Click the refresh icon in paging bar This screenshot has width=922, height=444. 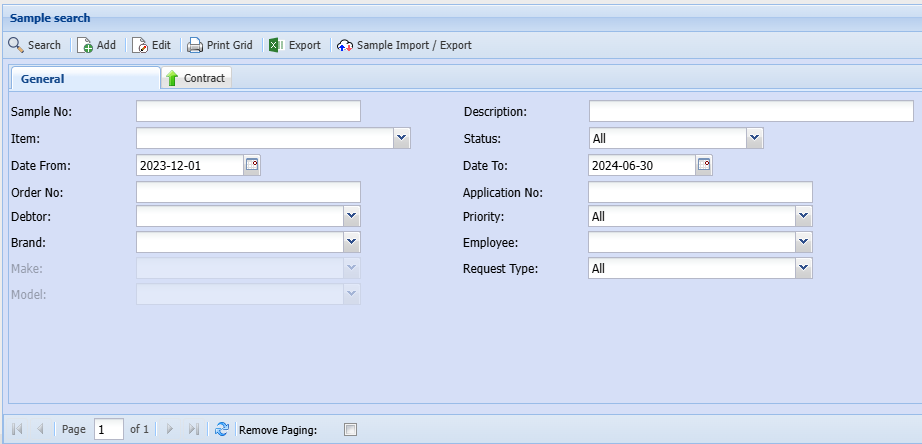pos(222,429)
